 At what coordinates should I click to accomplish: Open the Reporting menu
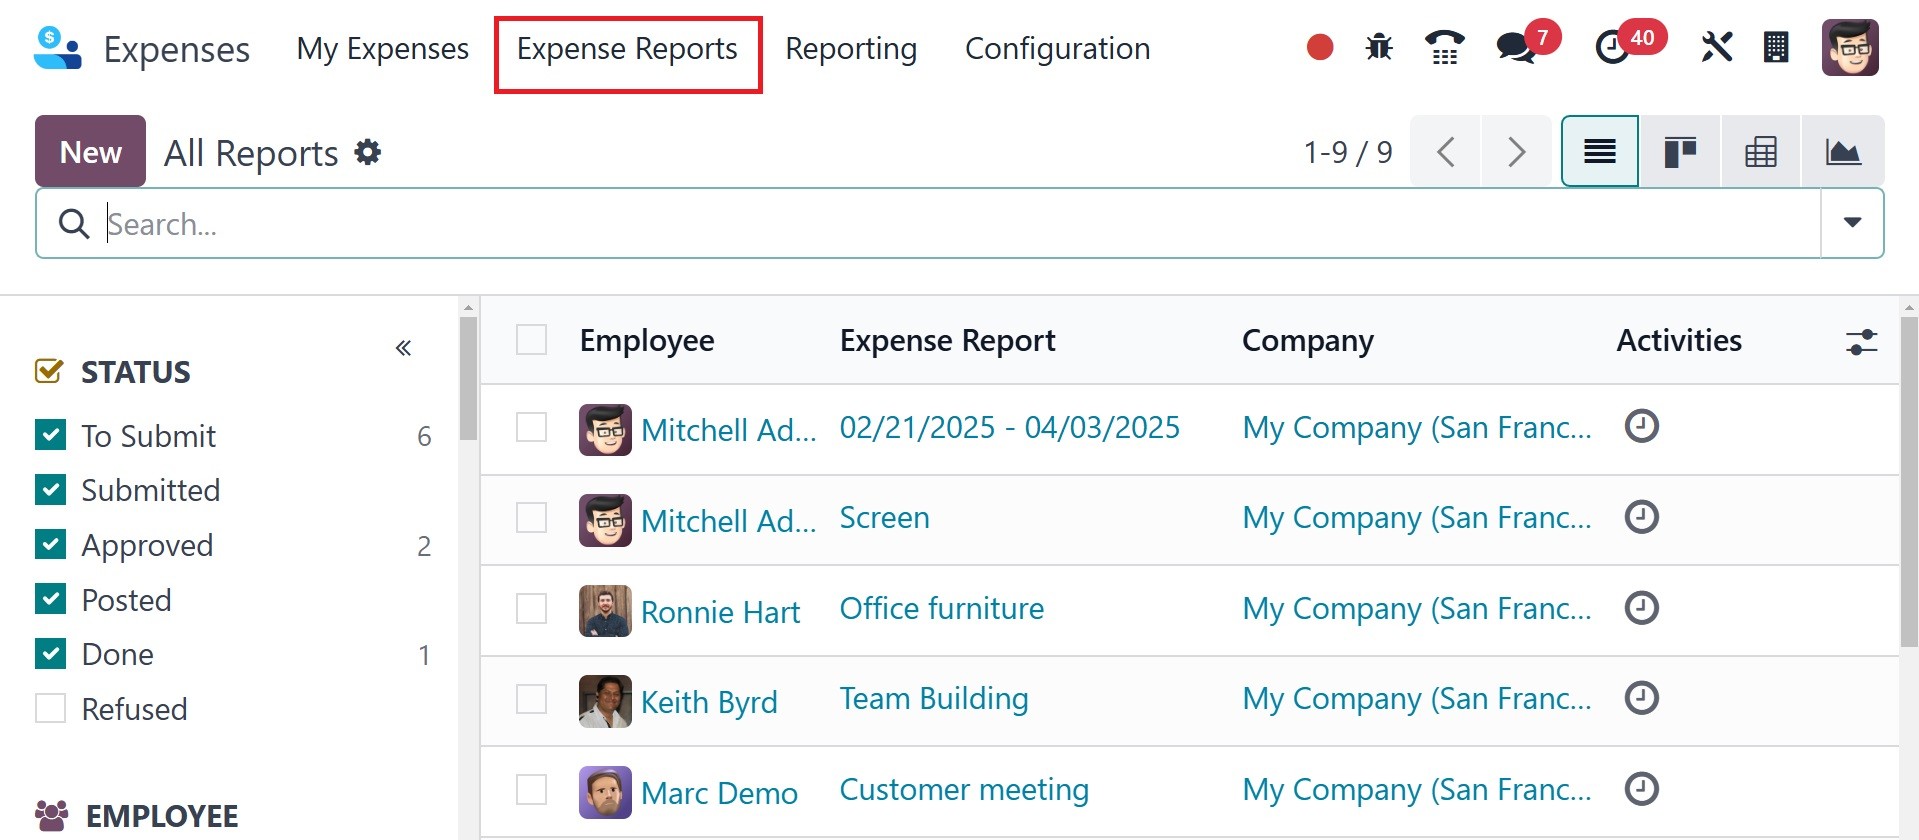(850, 49)
